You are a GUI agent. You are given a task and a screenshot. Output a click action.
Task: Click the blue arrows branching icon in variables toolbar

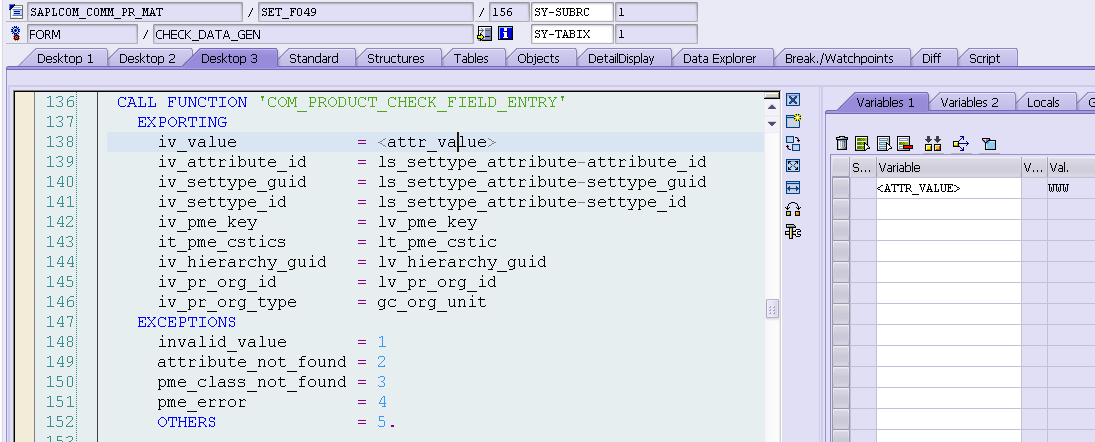(961, 144)
